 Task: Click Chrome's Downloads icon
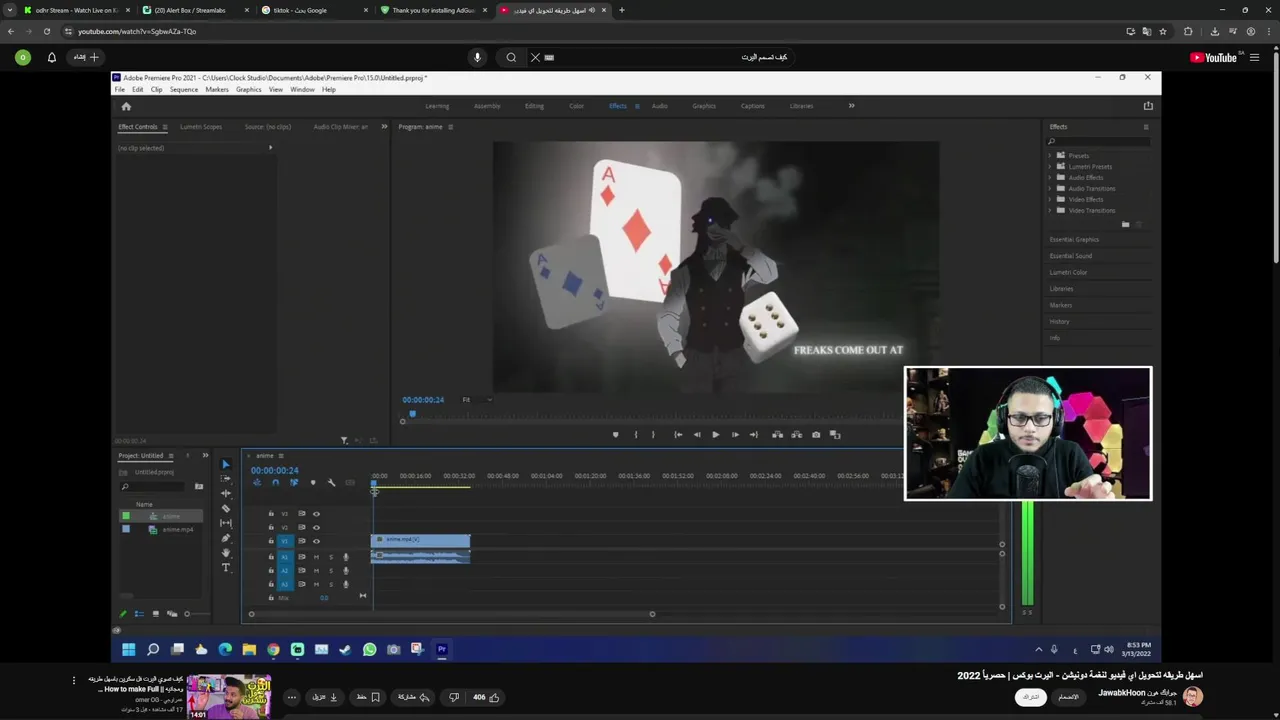point(1214,31)
